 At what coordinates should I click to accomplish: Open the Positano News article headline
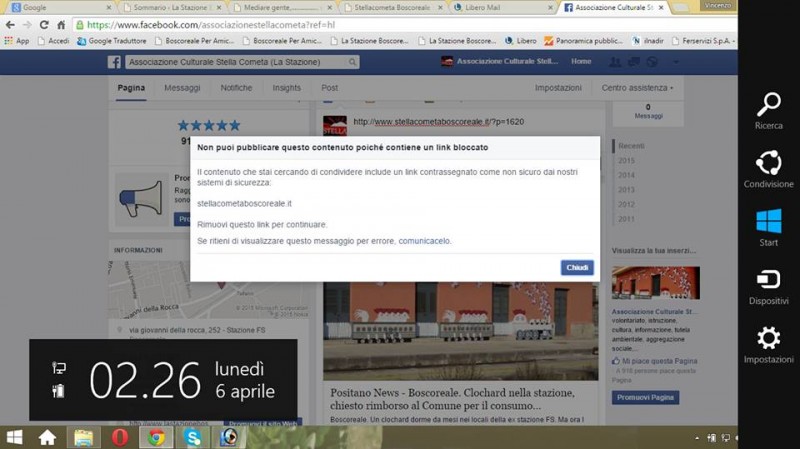point(452,399)
